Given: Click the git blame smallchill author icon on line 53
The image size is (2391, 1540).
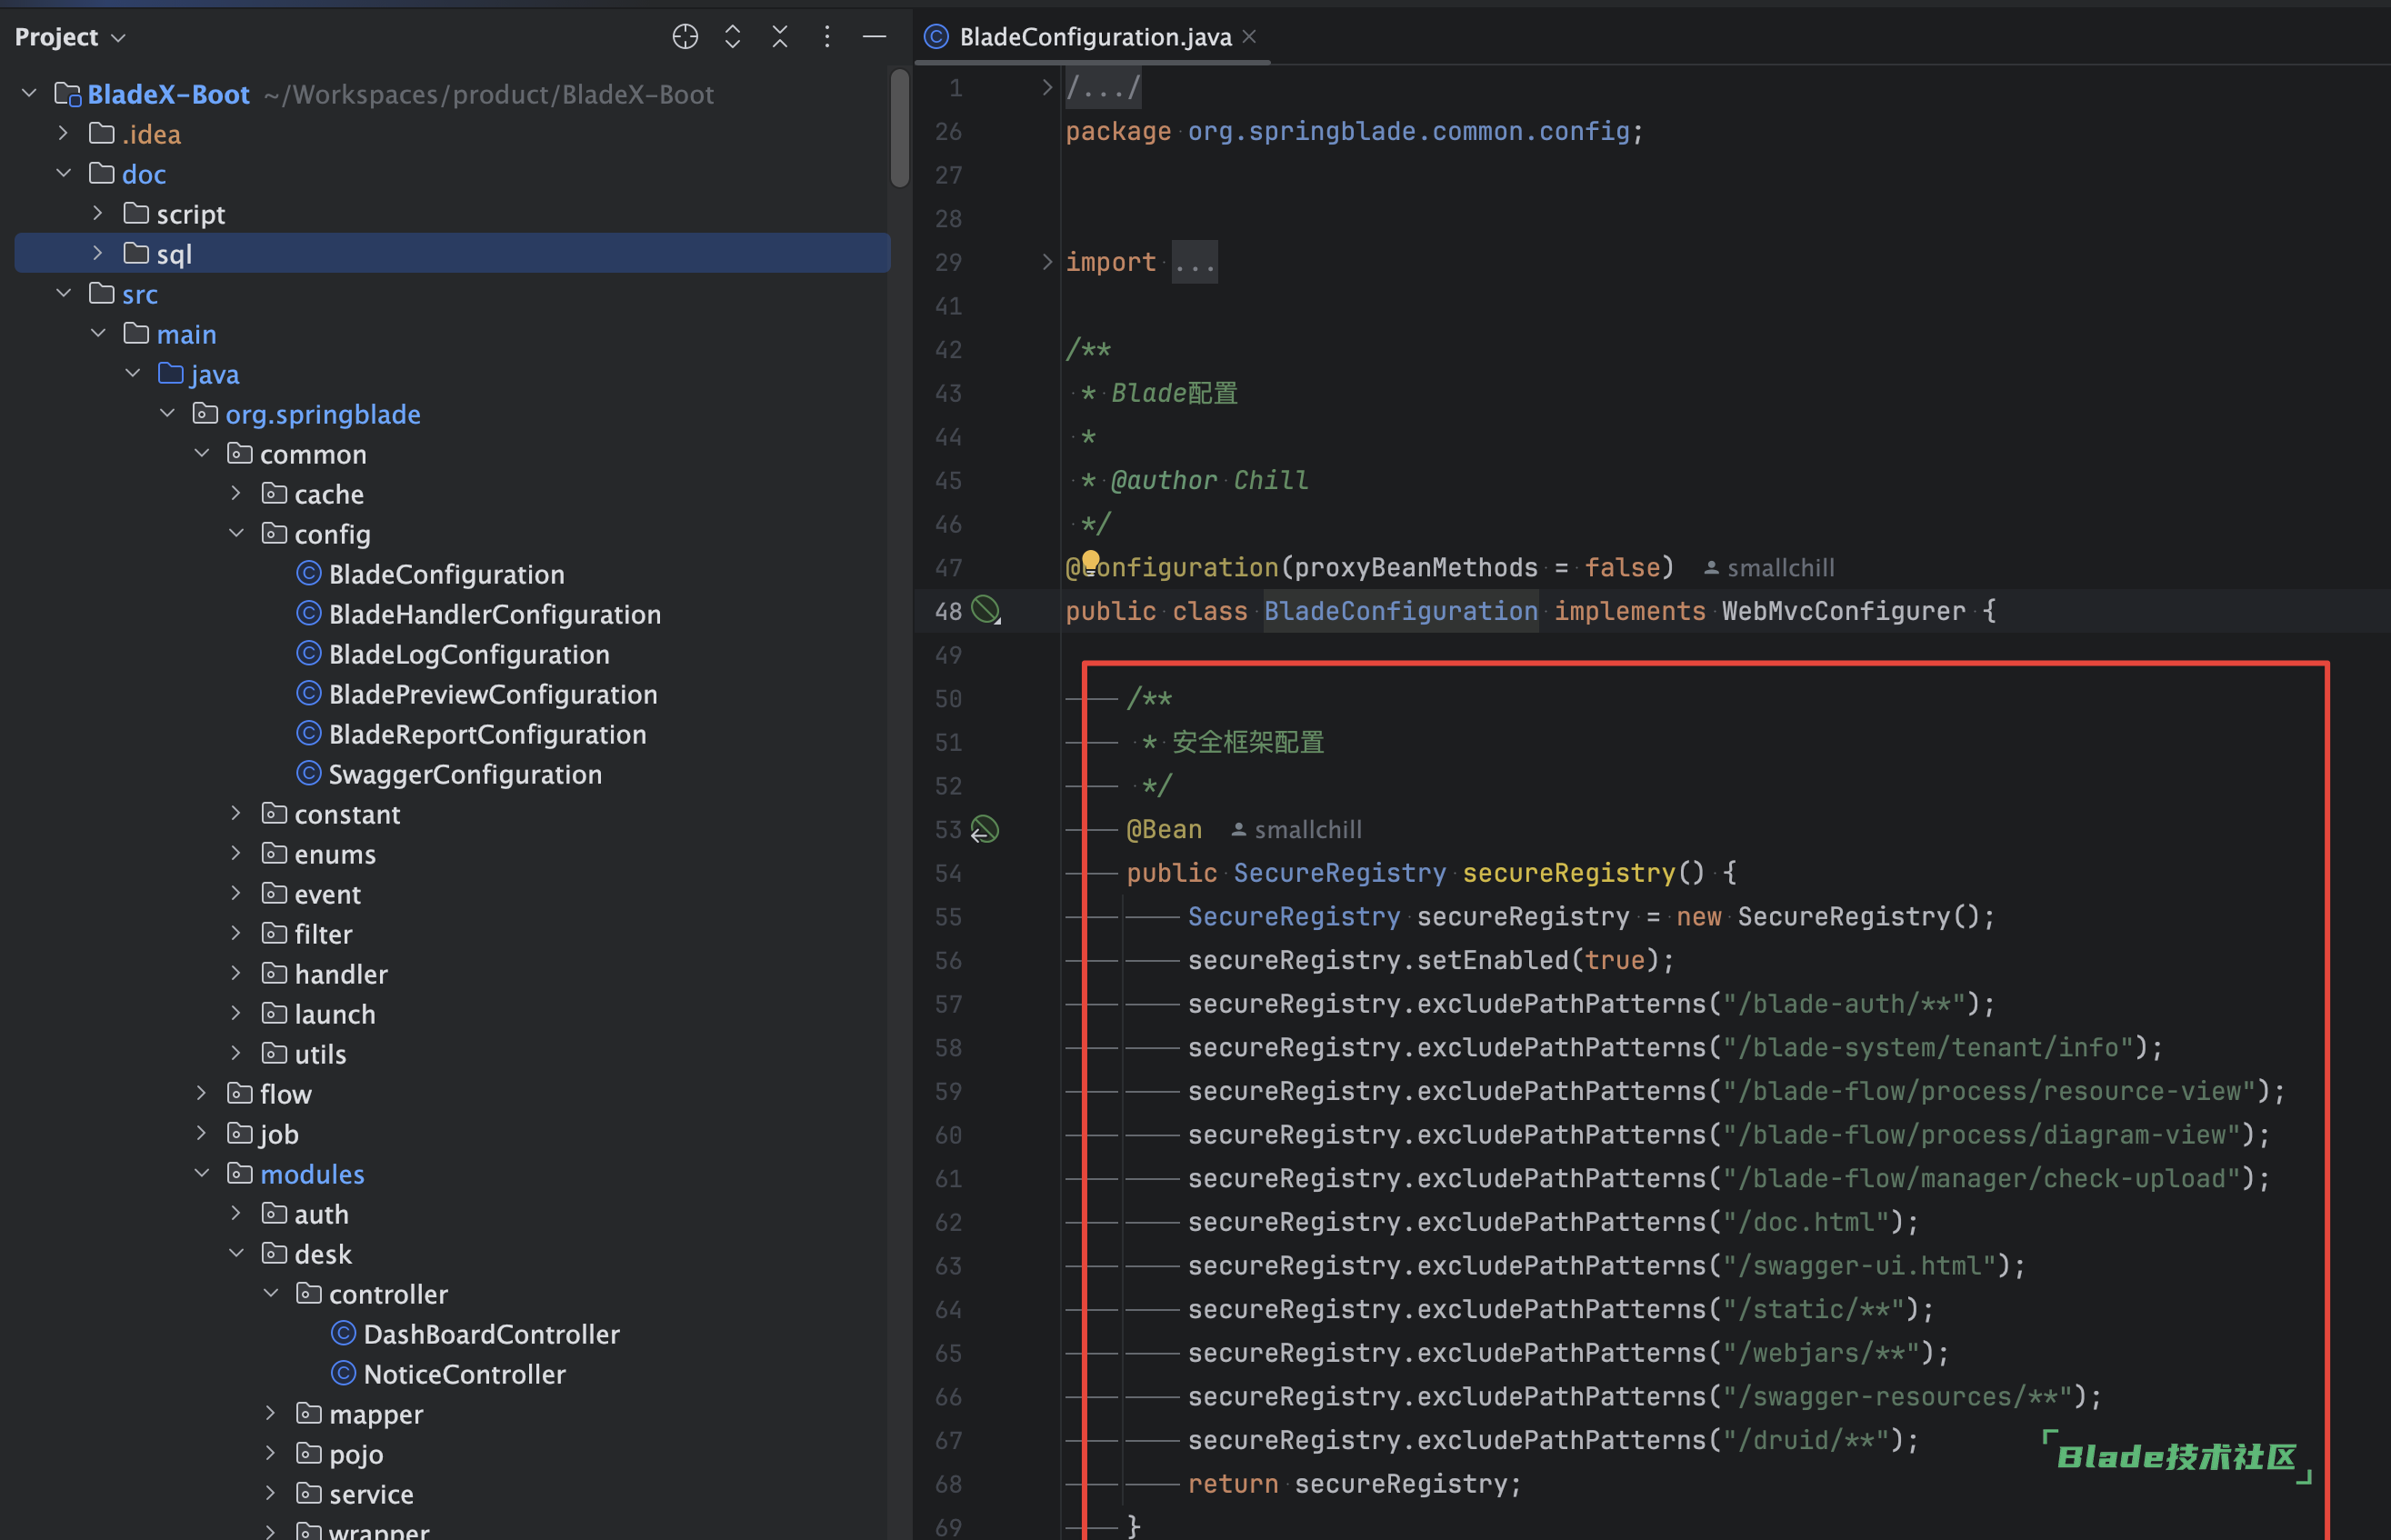Looking at the screenshot, I should coord(1236,827).
